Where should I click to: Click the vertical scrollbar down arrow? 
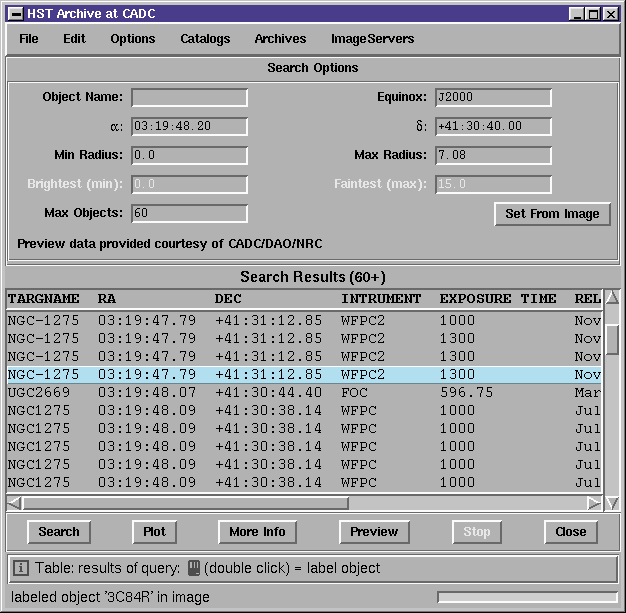(x=612, y=503)
